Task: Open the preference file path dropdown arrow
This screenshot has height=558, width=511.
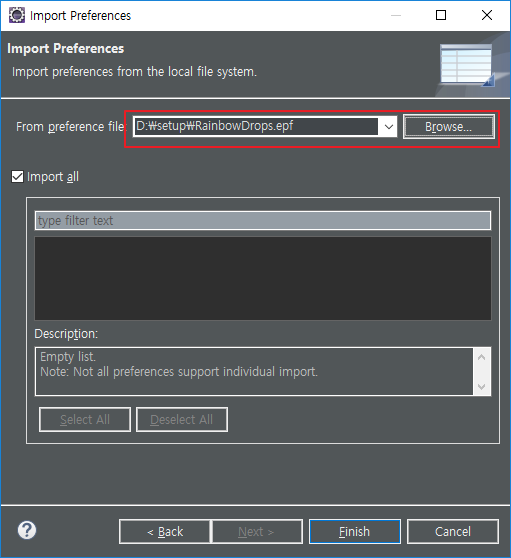Action: pos(389,127)
